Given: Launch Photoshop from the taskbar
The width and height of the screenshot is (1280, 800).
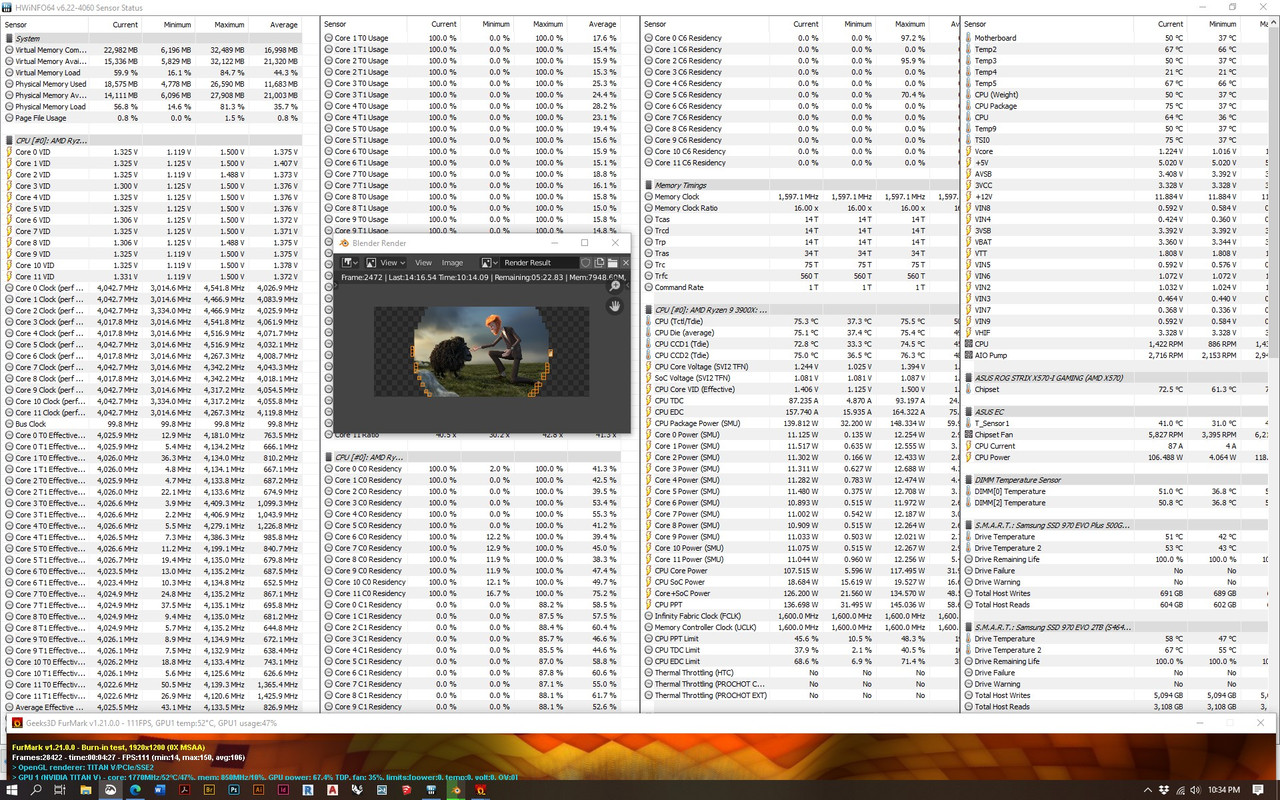Looking at the screenshot, I should click(234, 790).
